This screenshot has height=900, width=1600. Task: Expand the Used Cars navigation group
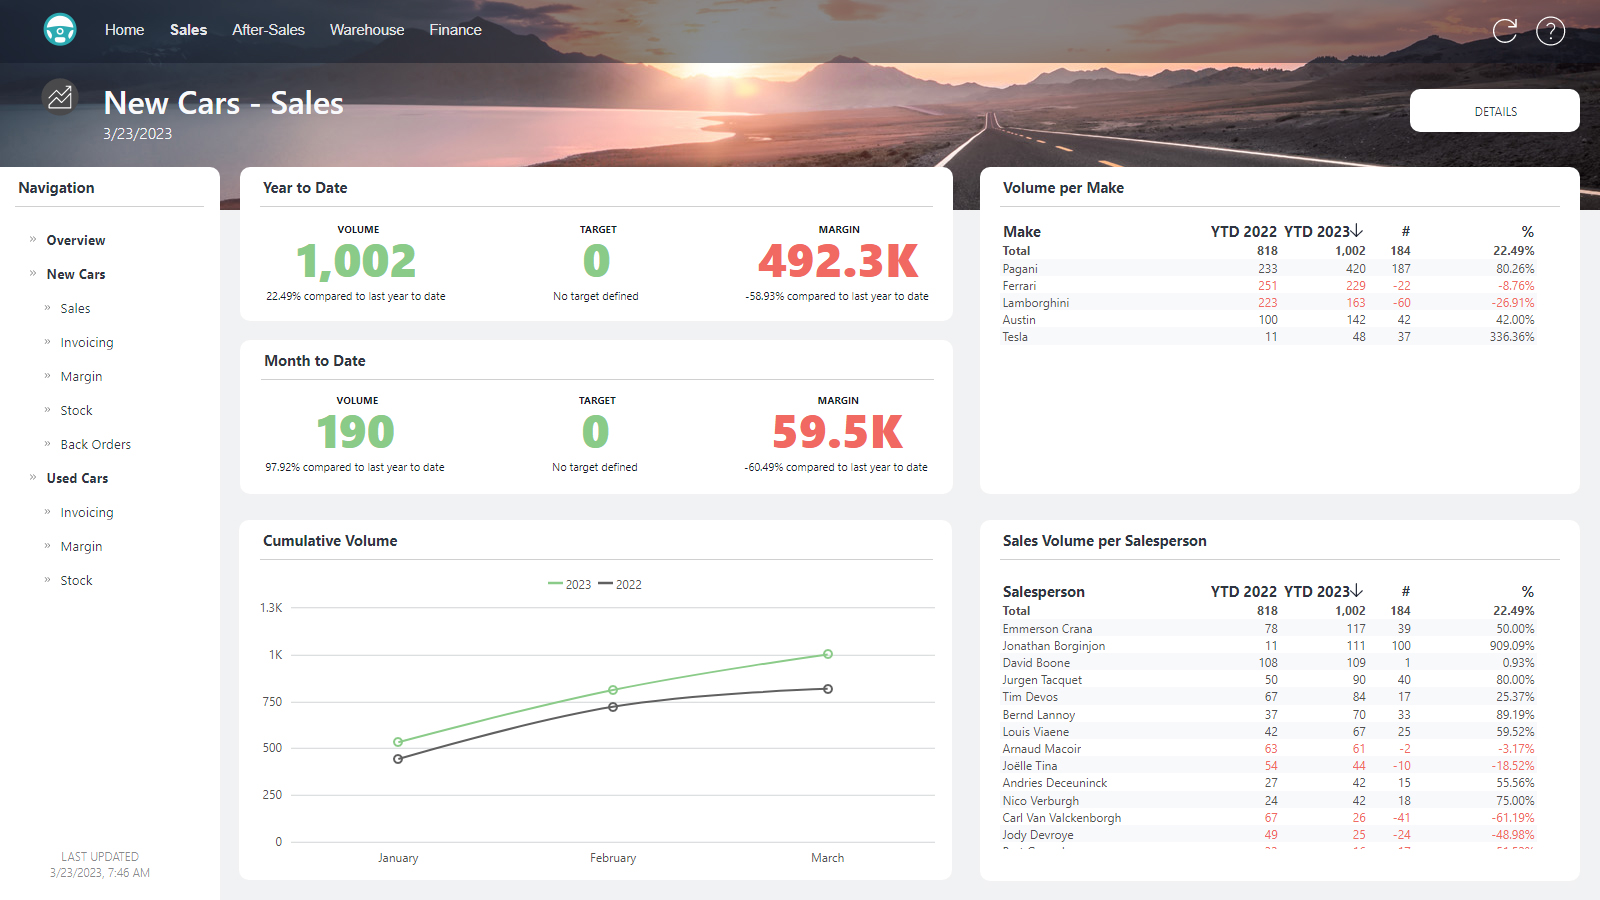click(77, 478)
